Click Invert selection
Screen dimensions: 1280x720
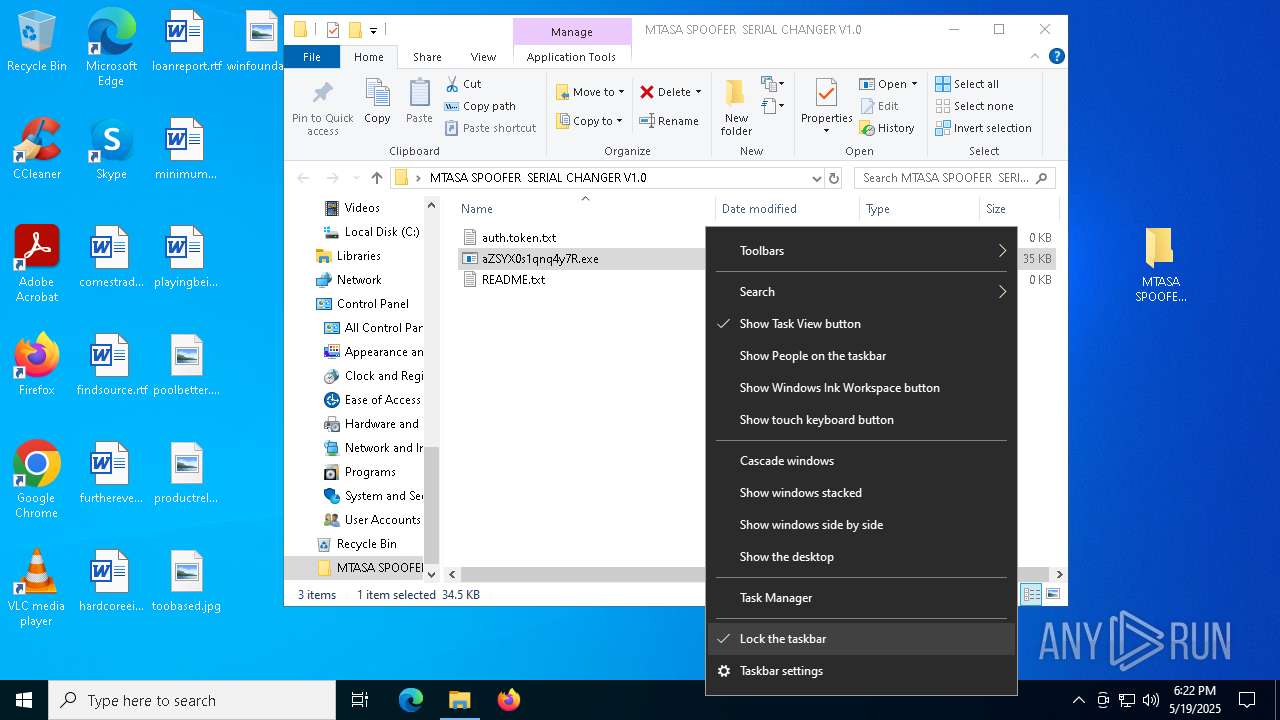(983, 128)
